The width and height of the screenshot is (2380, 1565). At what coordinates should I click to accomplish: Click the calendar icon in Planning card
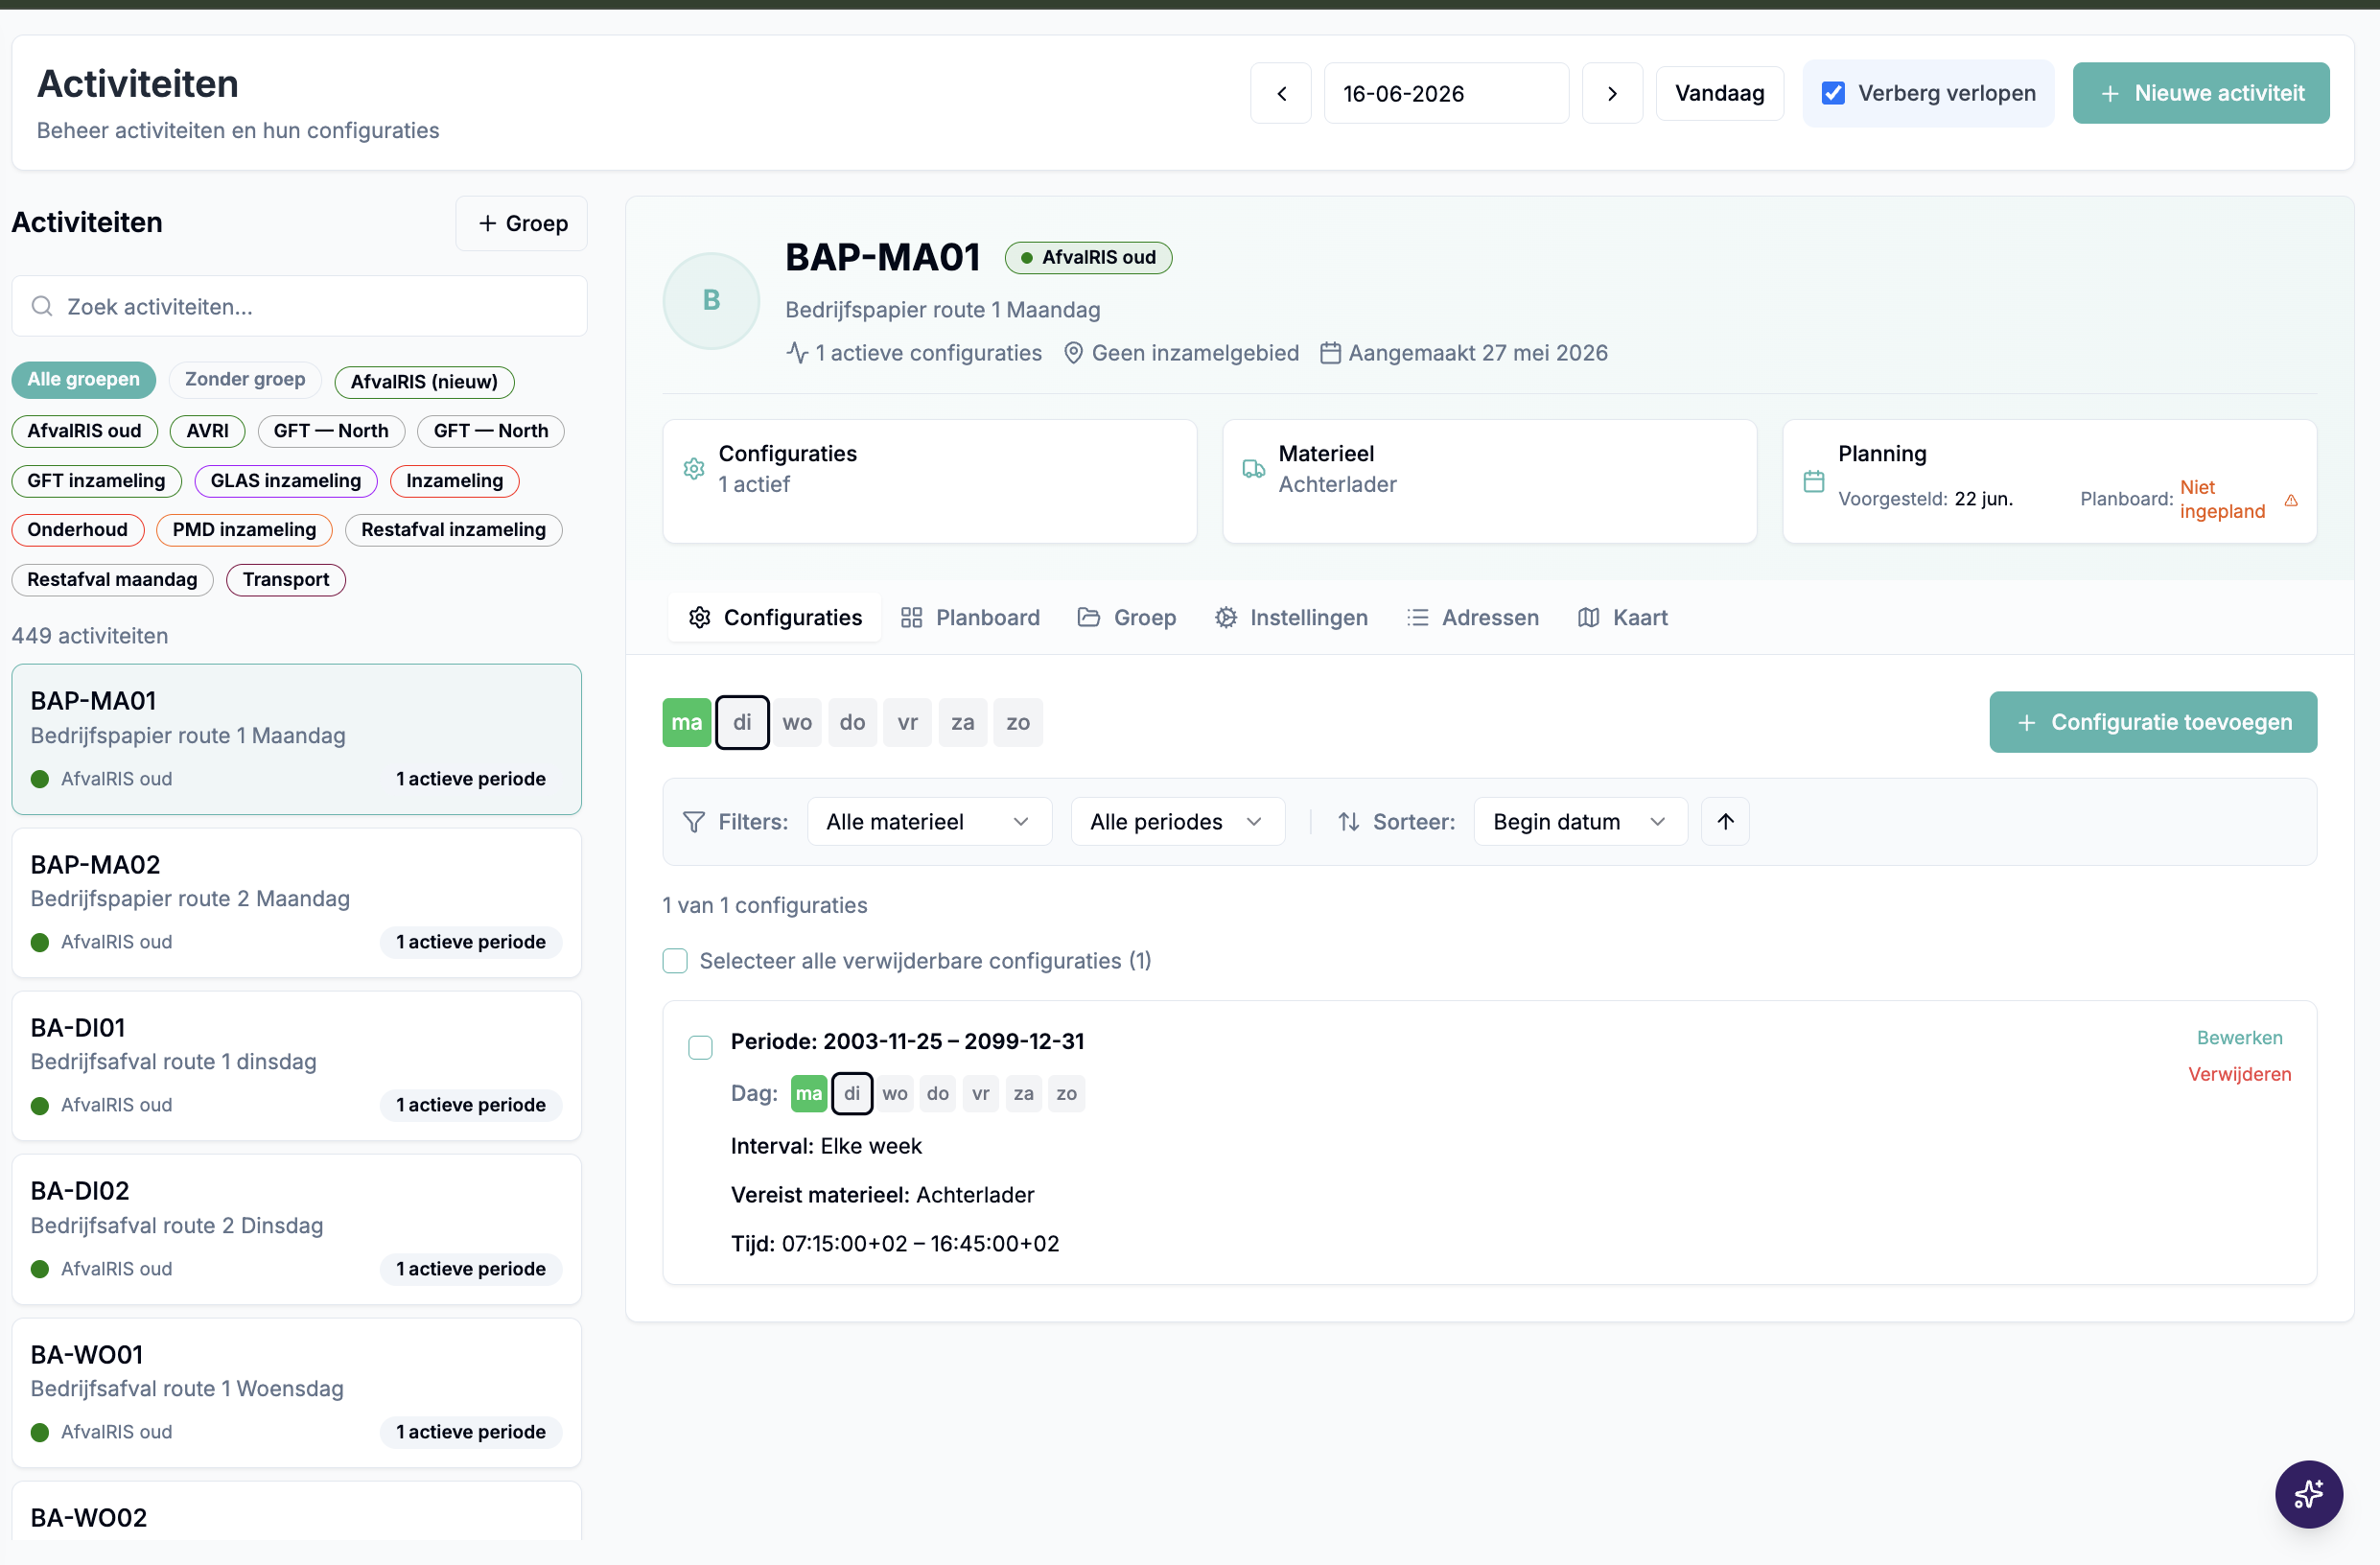coord(1814,481)
